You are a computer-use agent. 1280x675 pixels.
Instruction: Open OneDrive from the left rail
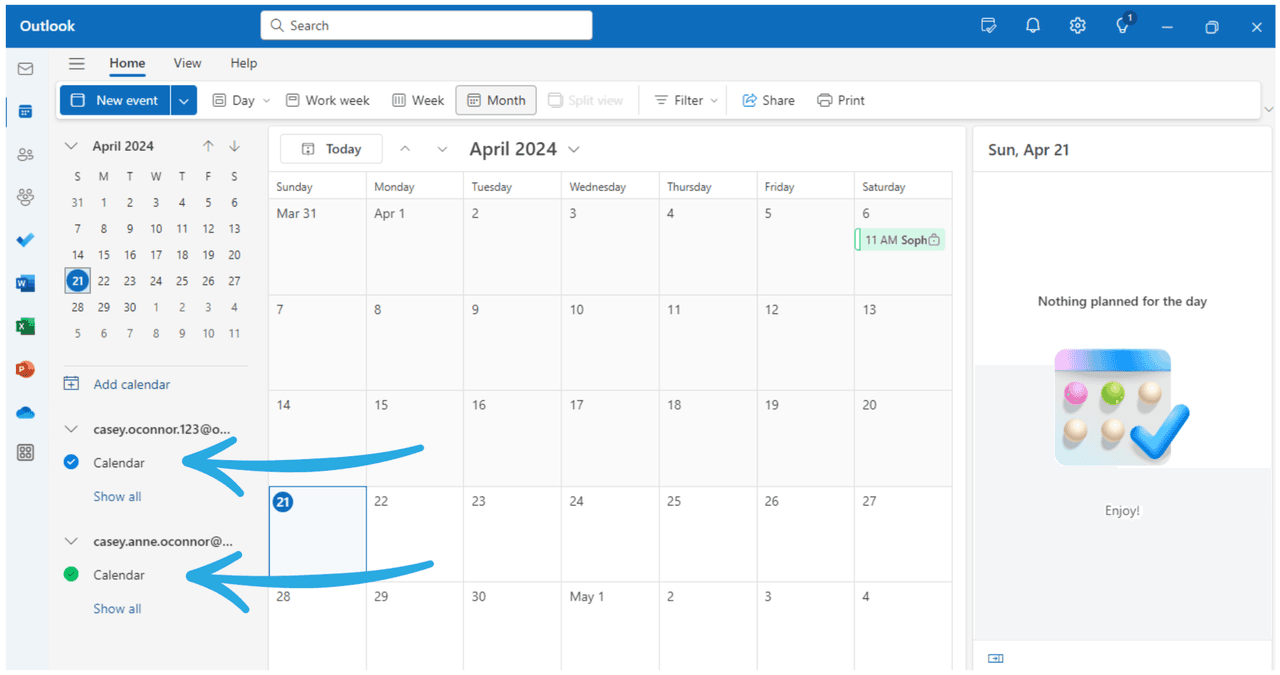coord(25,411)
